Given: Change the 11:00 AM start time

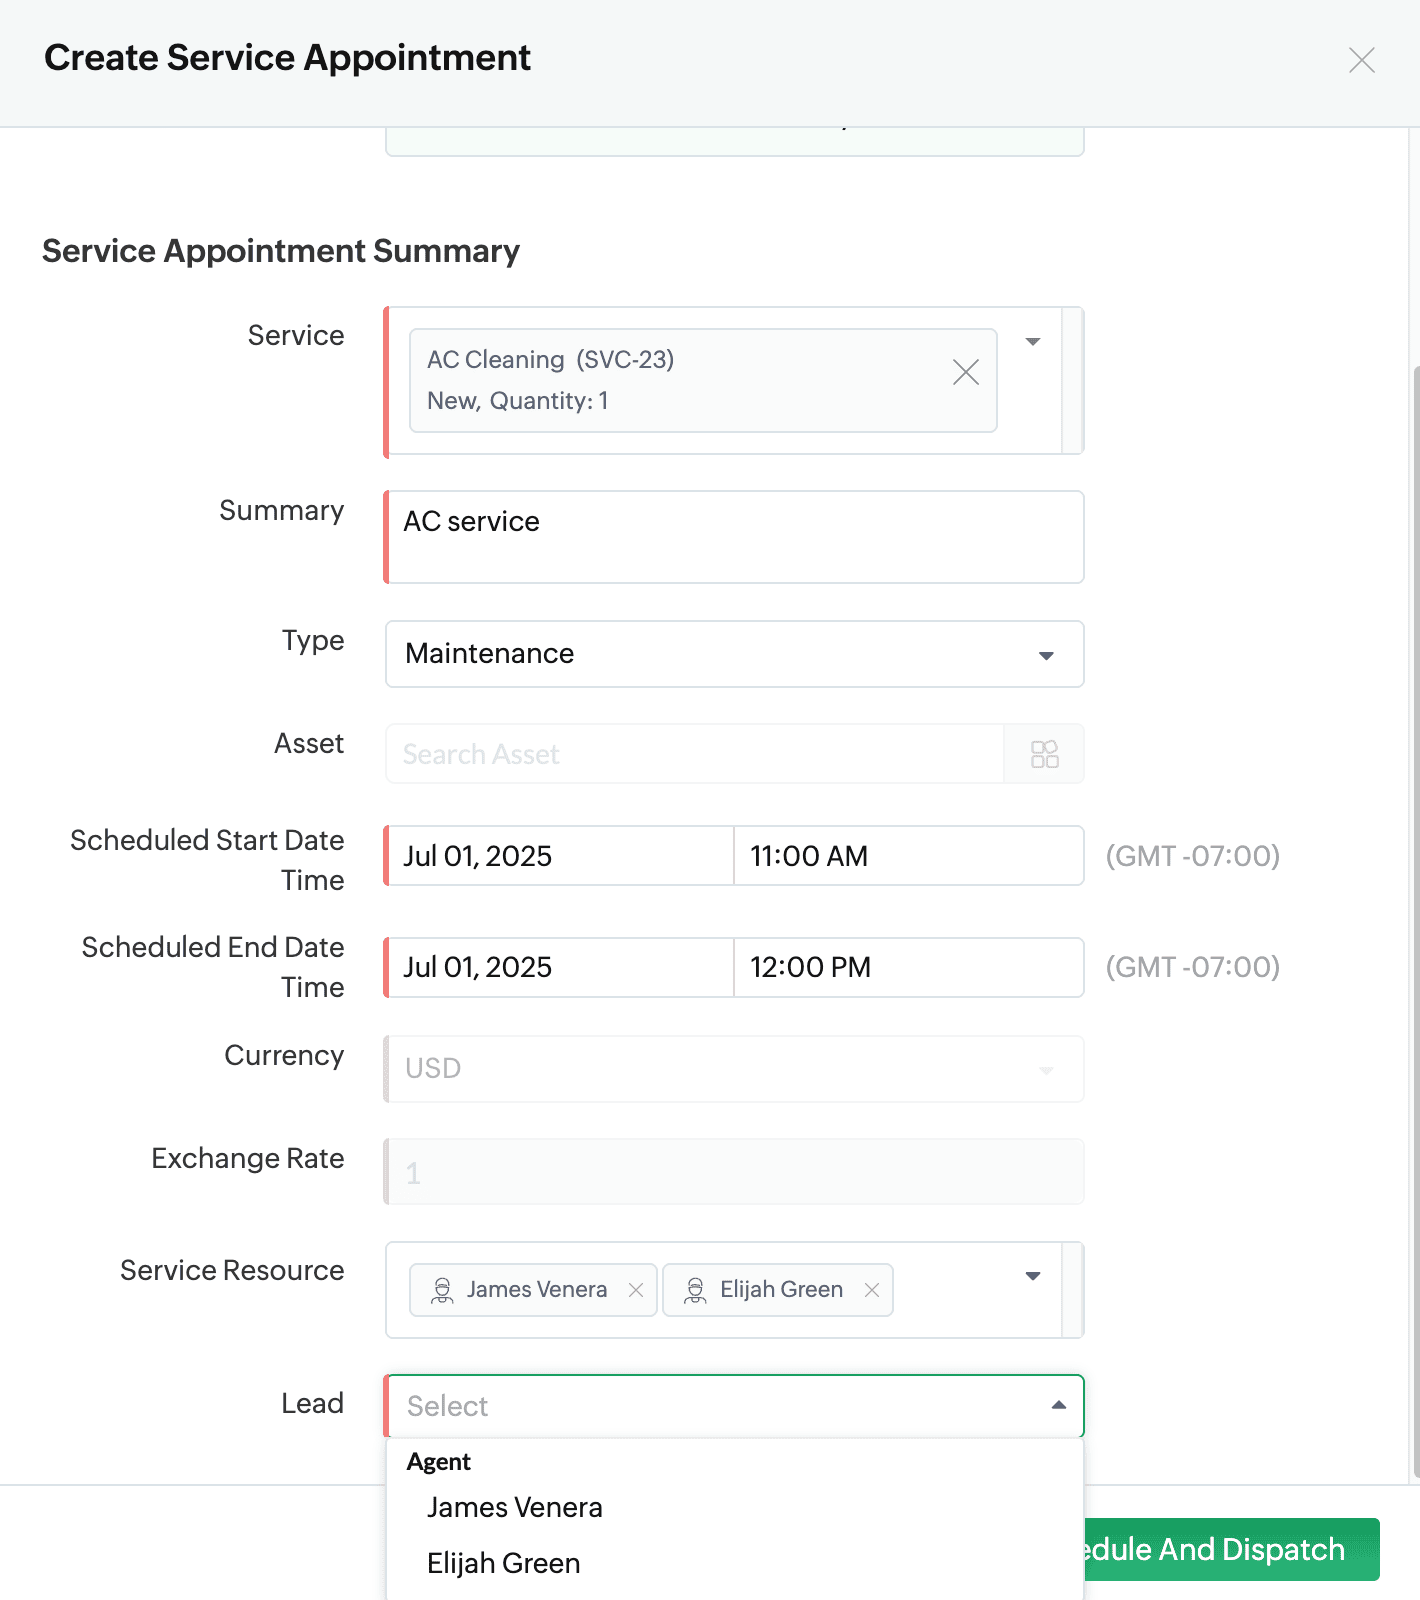Looking at the screenshot, I should pyautogui.click(x=908, y=856).
